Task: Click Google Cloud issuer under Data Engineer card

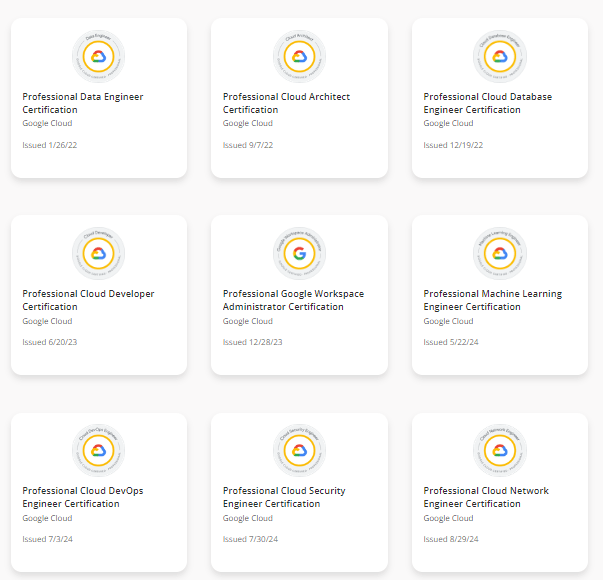Action: tap(47, 124)
